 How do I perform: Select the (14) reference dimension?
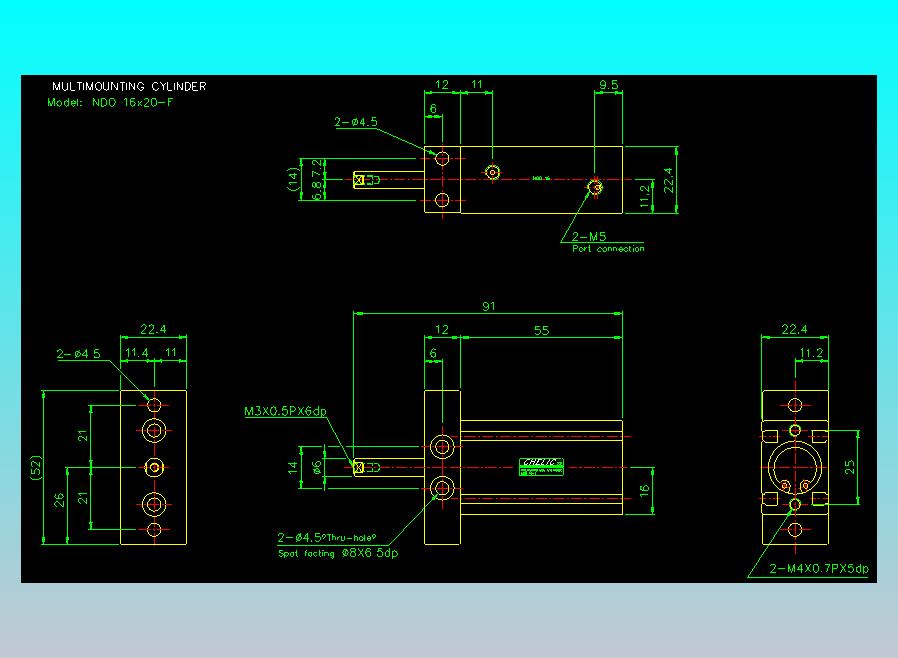[293, 179]
